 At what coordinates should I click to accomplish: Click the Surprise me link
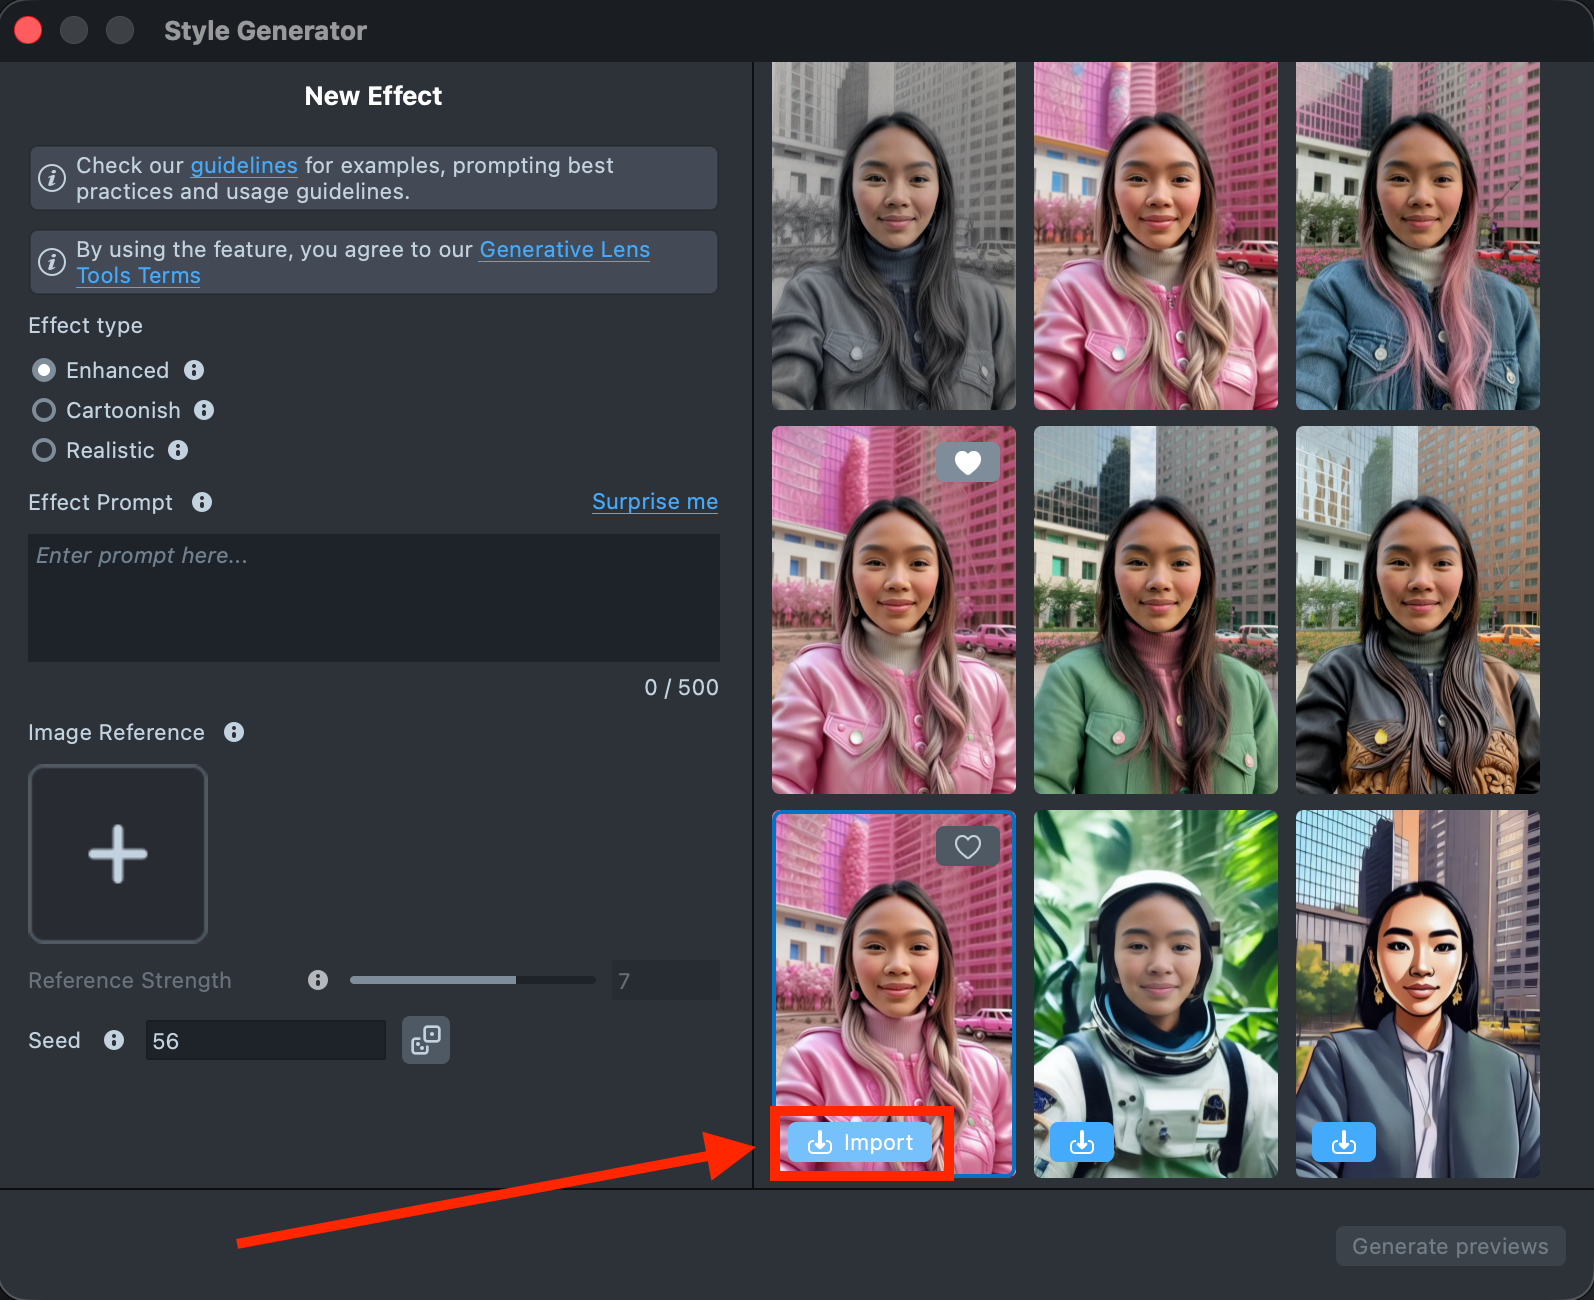tap(655, 501)
